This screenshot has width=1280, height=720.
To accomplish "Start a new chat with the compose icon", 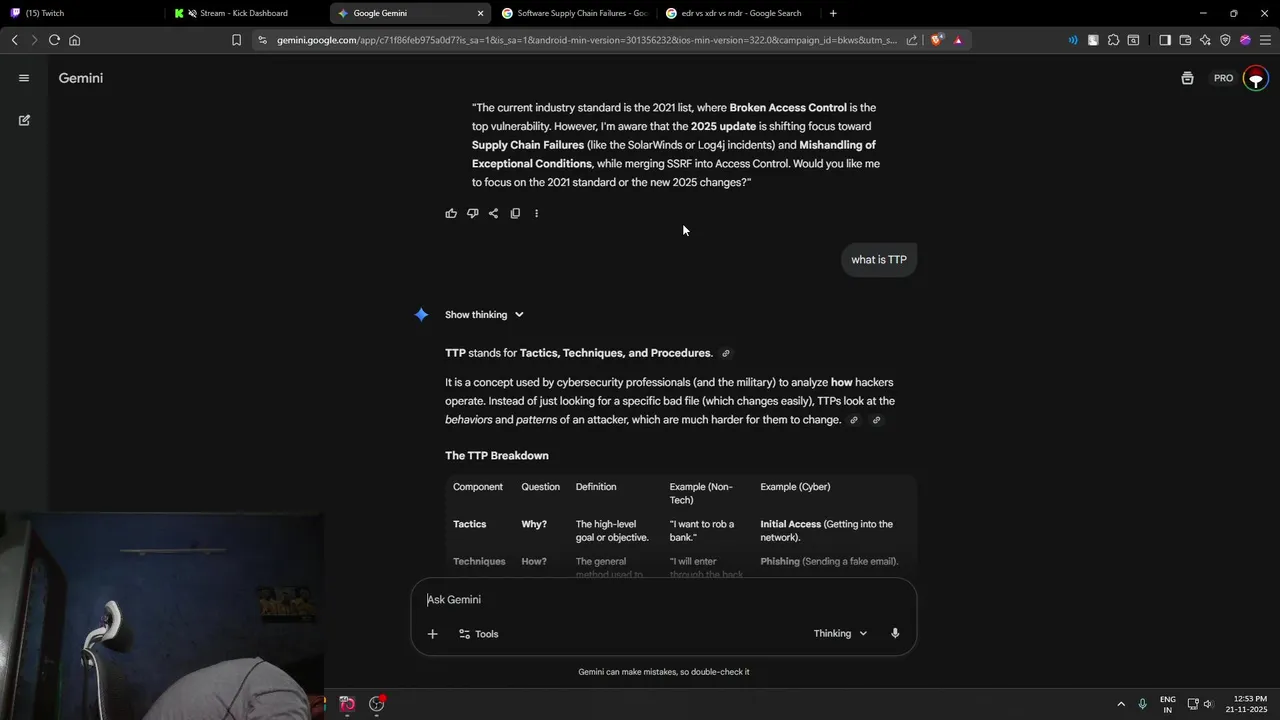I will click(24, 120).
